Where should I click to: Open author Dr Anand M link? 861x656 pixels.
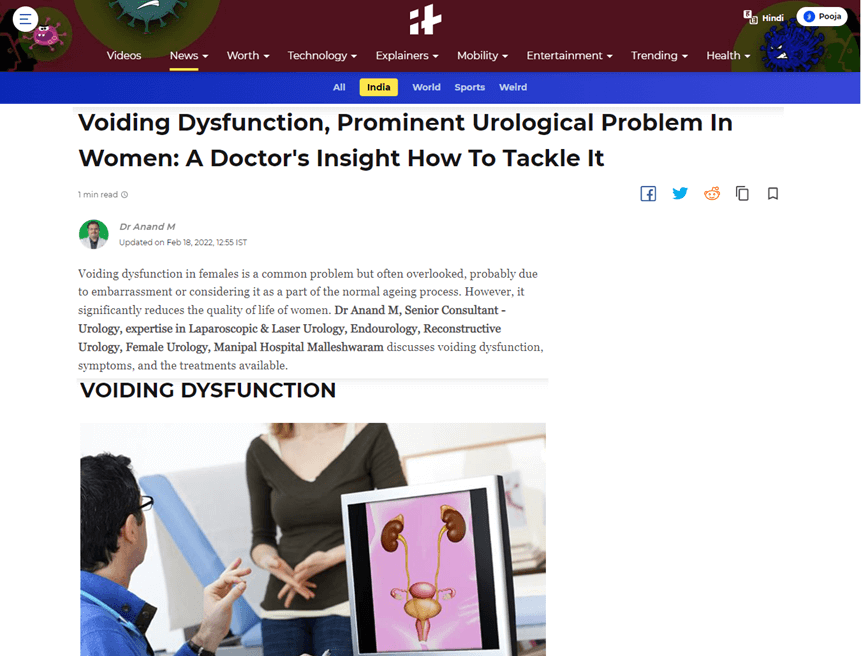pyautogui.click(x=147, y=227)
